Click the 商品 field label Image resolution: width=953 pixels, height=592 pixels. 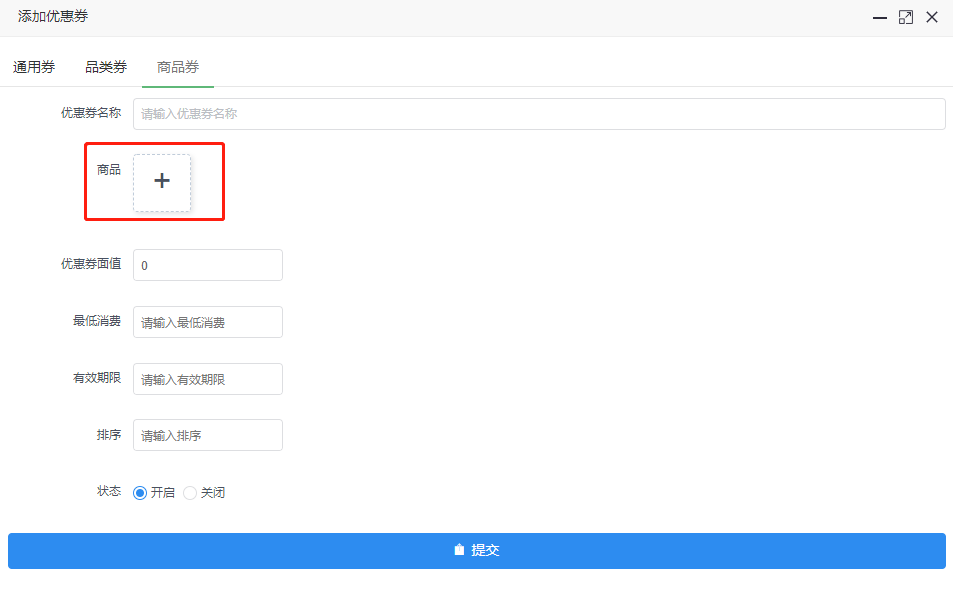pyautogui.click(x=109, y=170)
